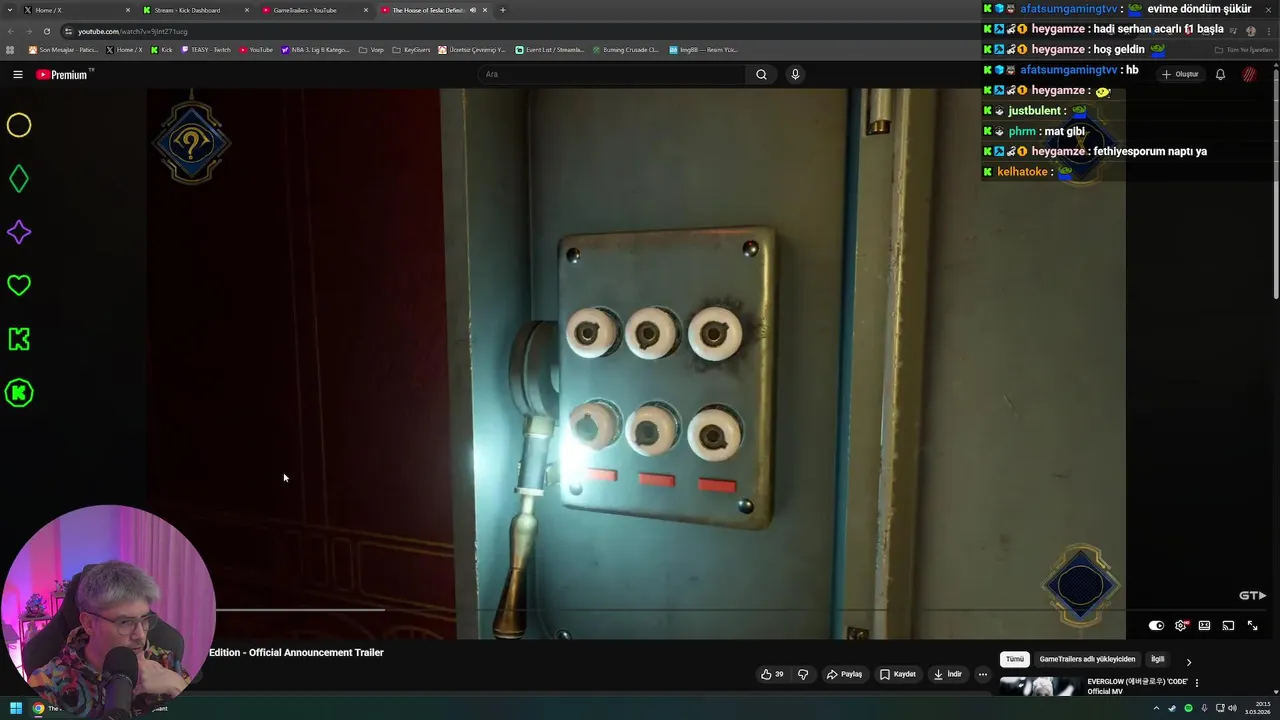Show more filter chips arrow

[x=1188, y=660]
